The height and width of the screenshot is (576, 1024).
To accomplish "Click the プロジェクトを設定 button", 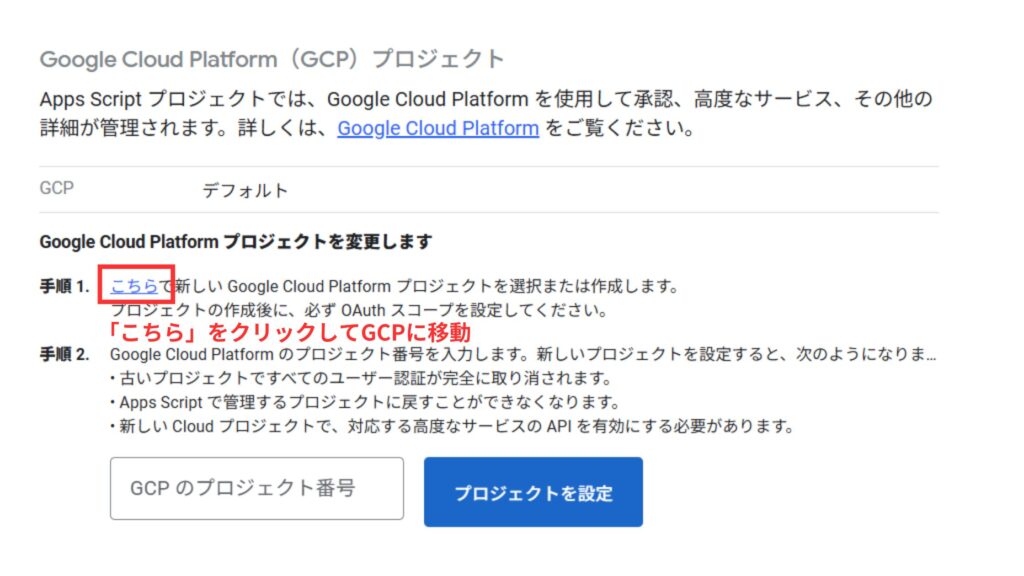I will pos(533,492).
